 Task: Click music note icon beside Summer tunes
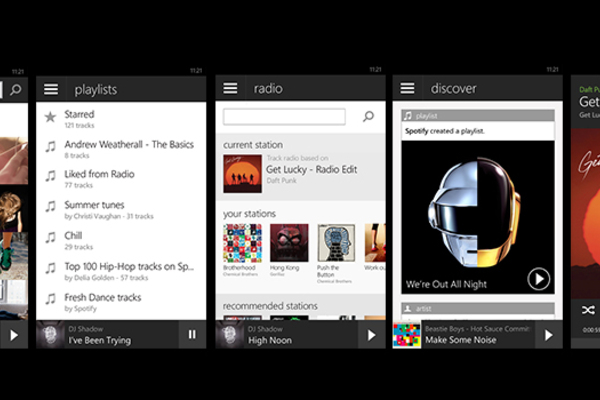pos(51,207)
